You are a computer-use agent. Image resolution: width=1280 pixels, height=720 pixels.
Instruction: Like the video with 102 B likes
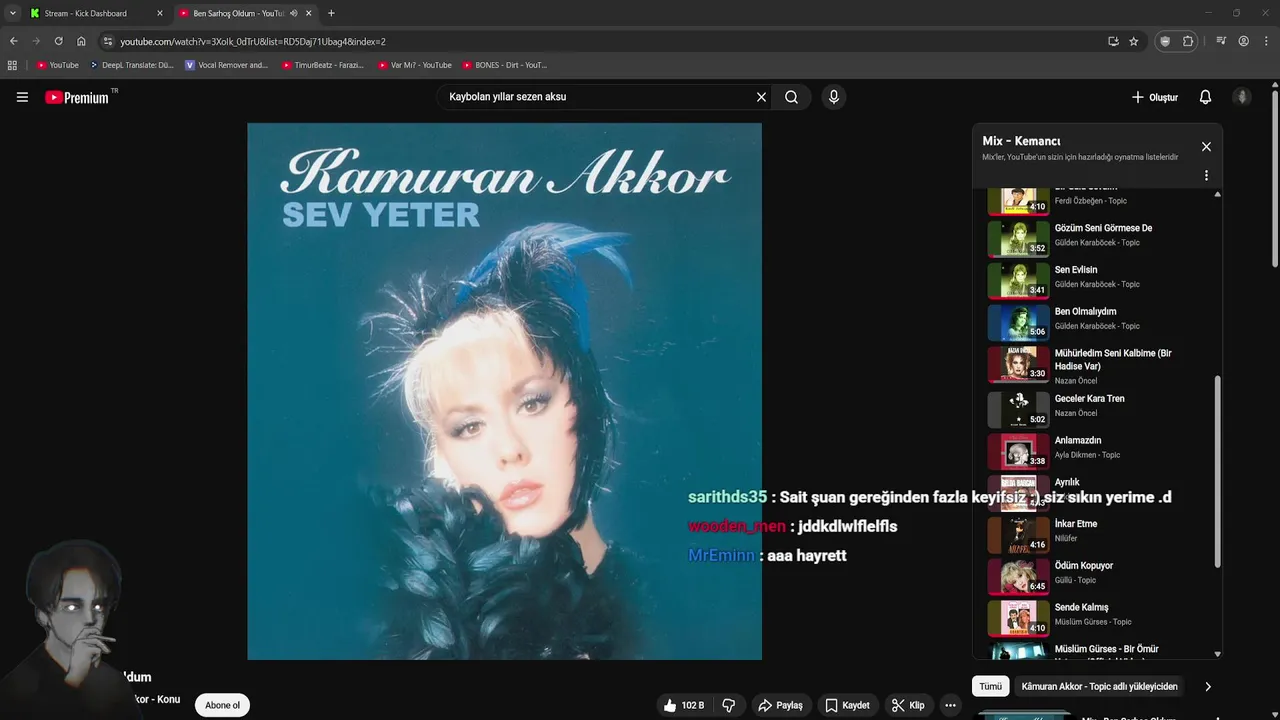coord(683,705)
